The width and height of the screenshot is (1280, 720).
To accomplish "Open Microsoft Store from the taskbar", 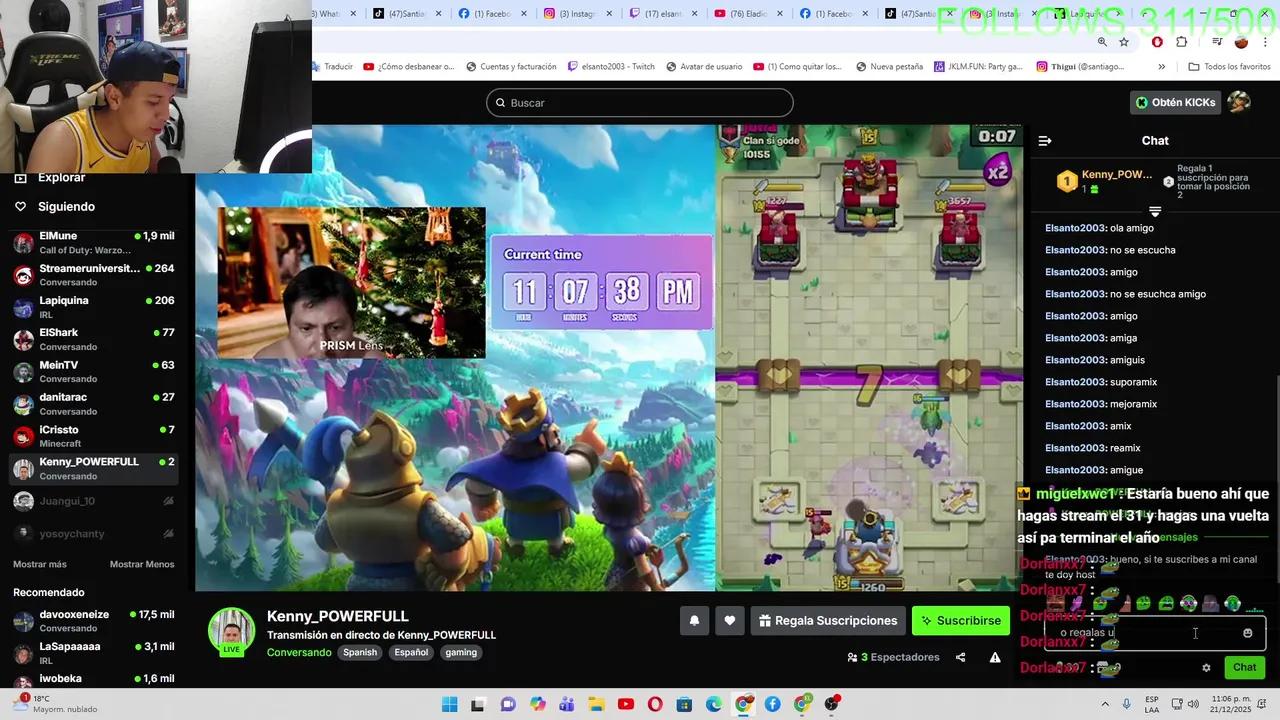I will [685, 704].
